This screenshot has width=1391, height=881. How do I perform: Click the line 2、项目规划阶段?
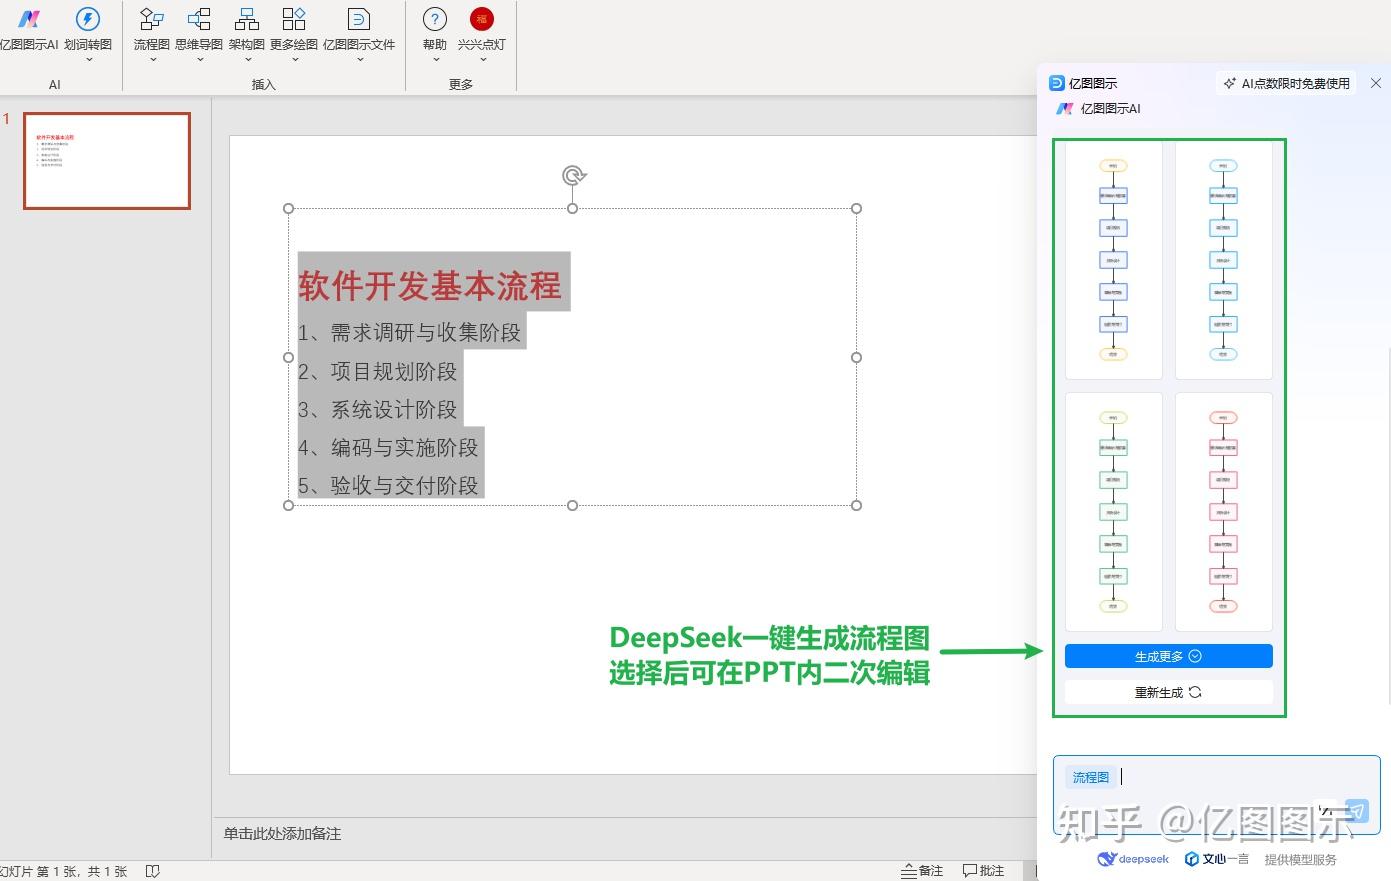[377, 371]
